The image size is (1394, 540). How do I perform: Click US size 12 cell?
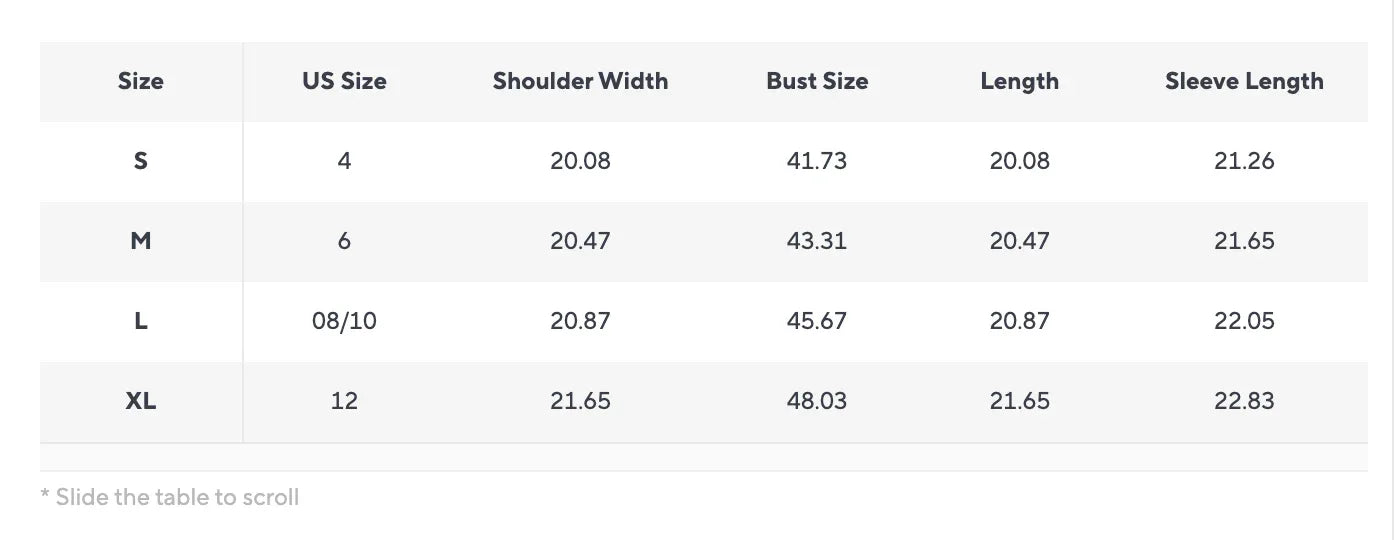pos(344,401)
